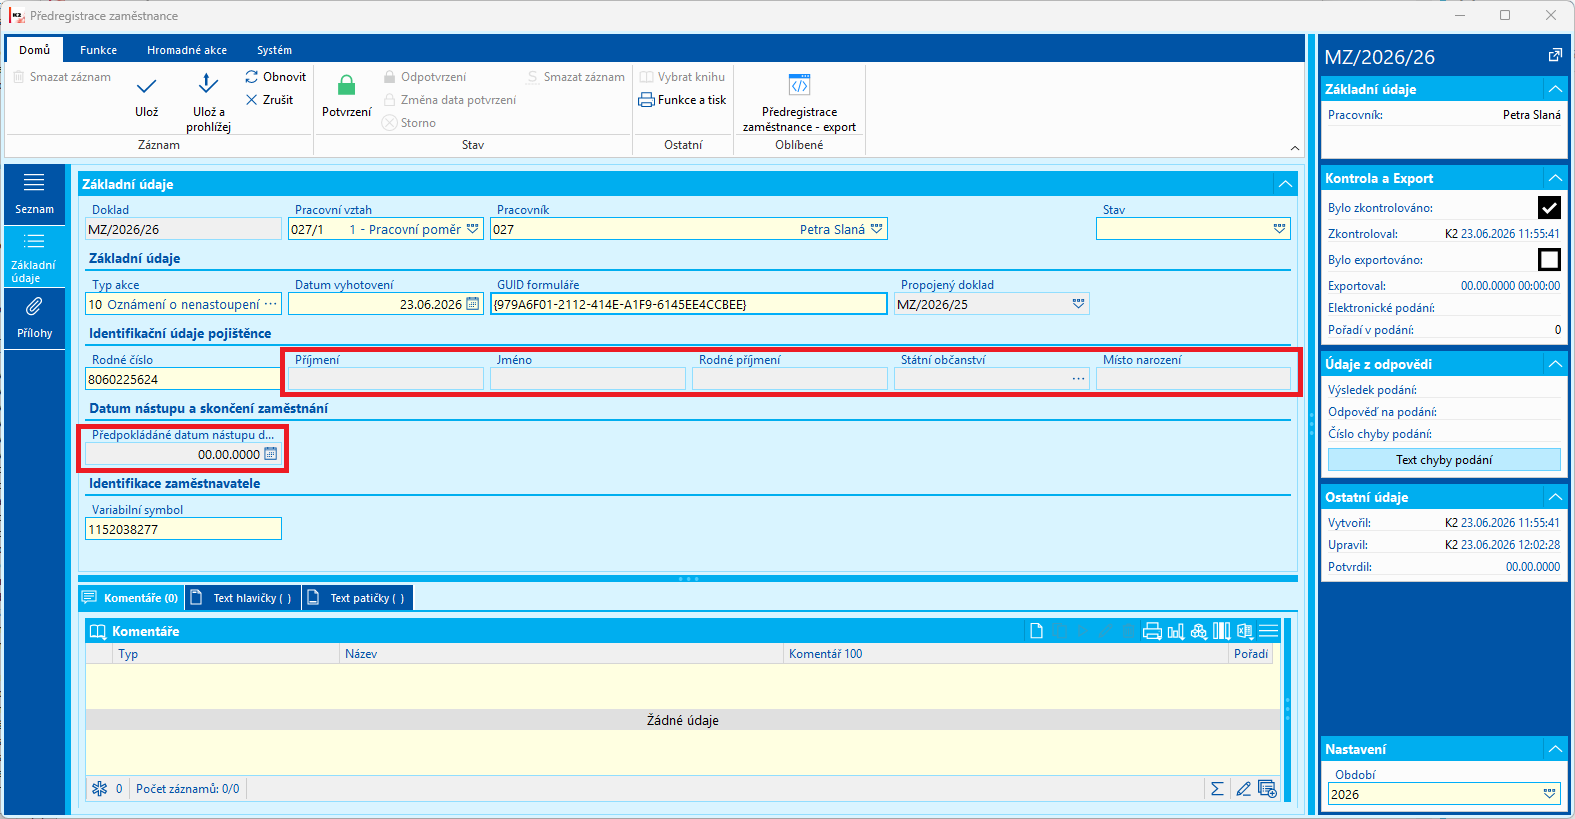Click snowflake filter icon in comments footer
1575x819 pixels.
pyautogui.click(x=99, y=789)
